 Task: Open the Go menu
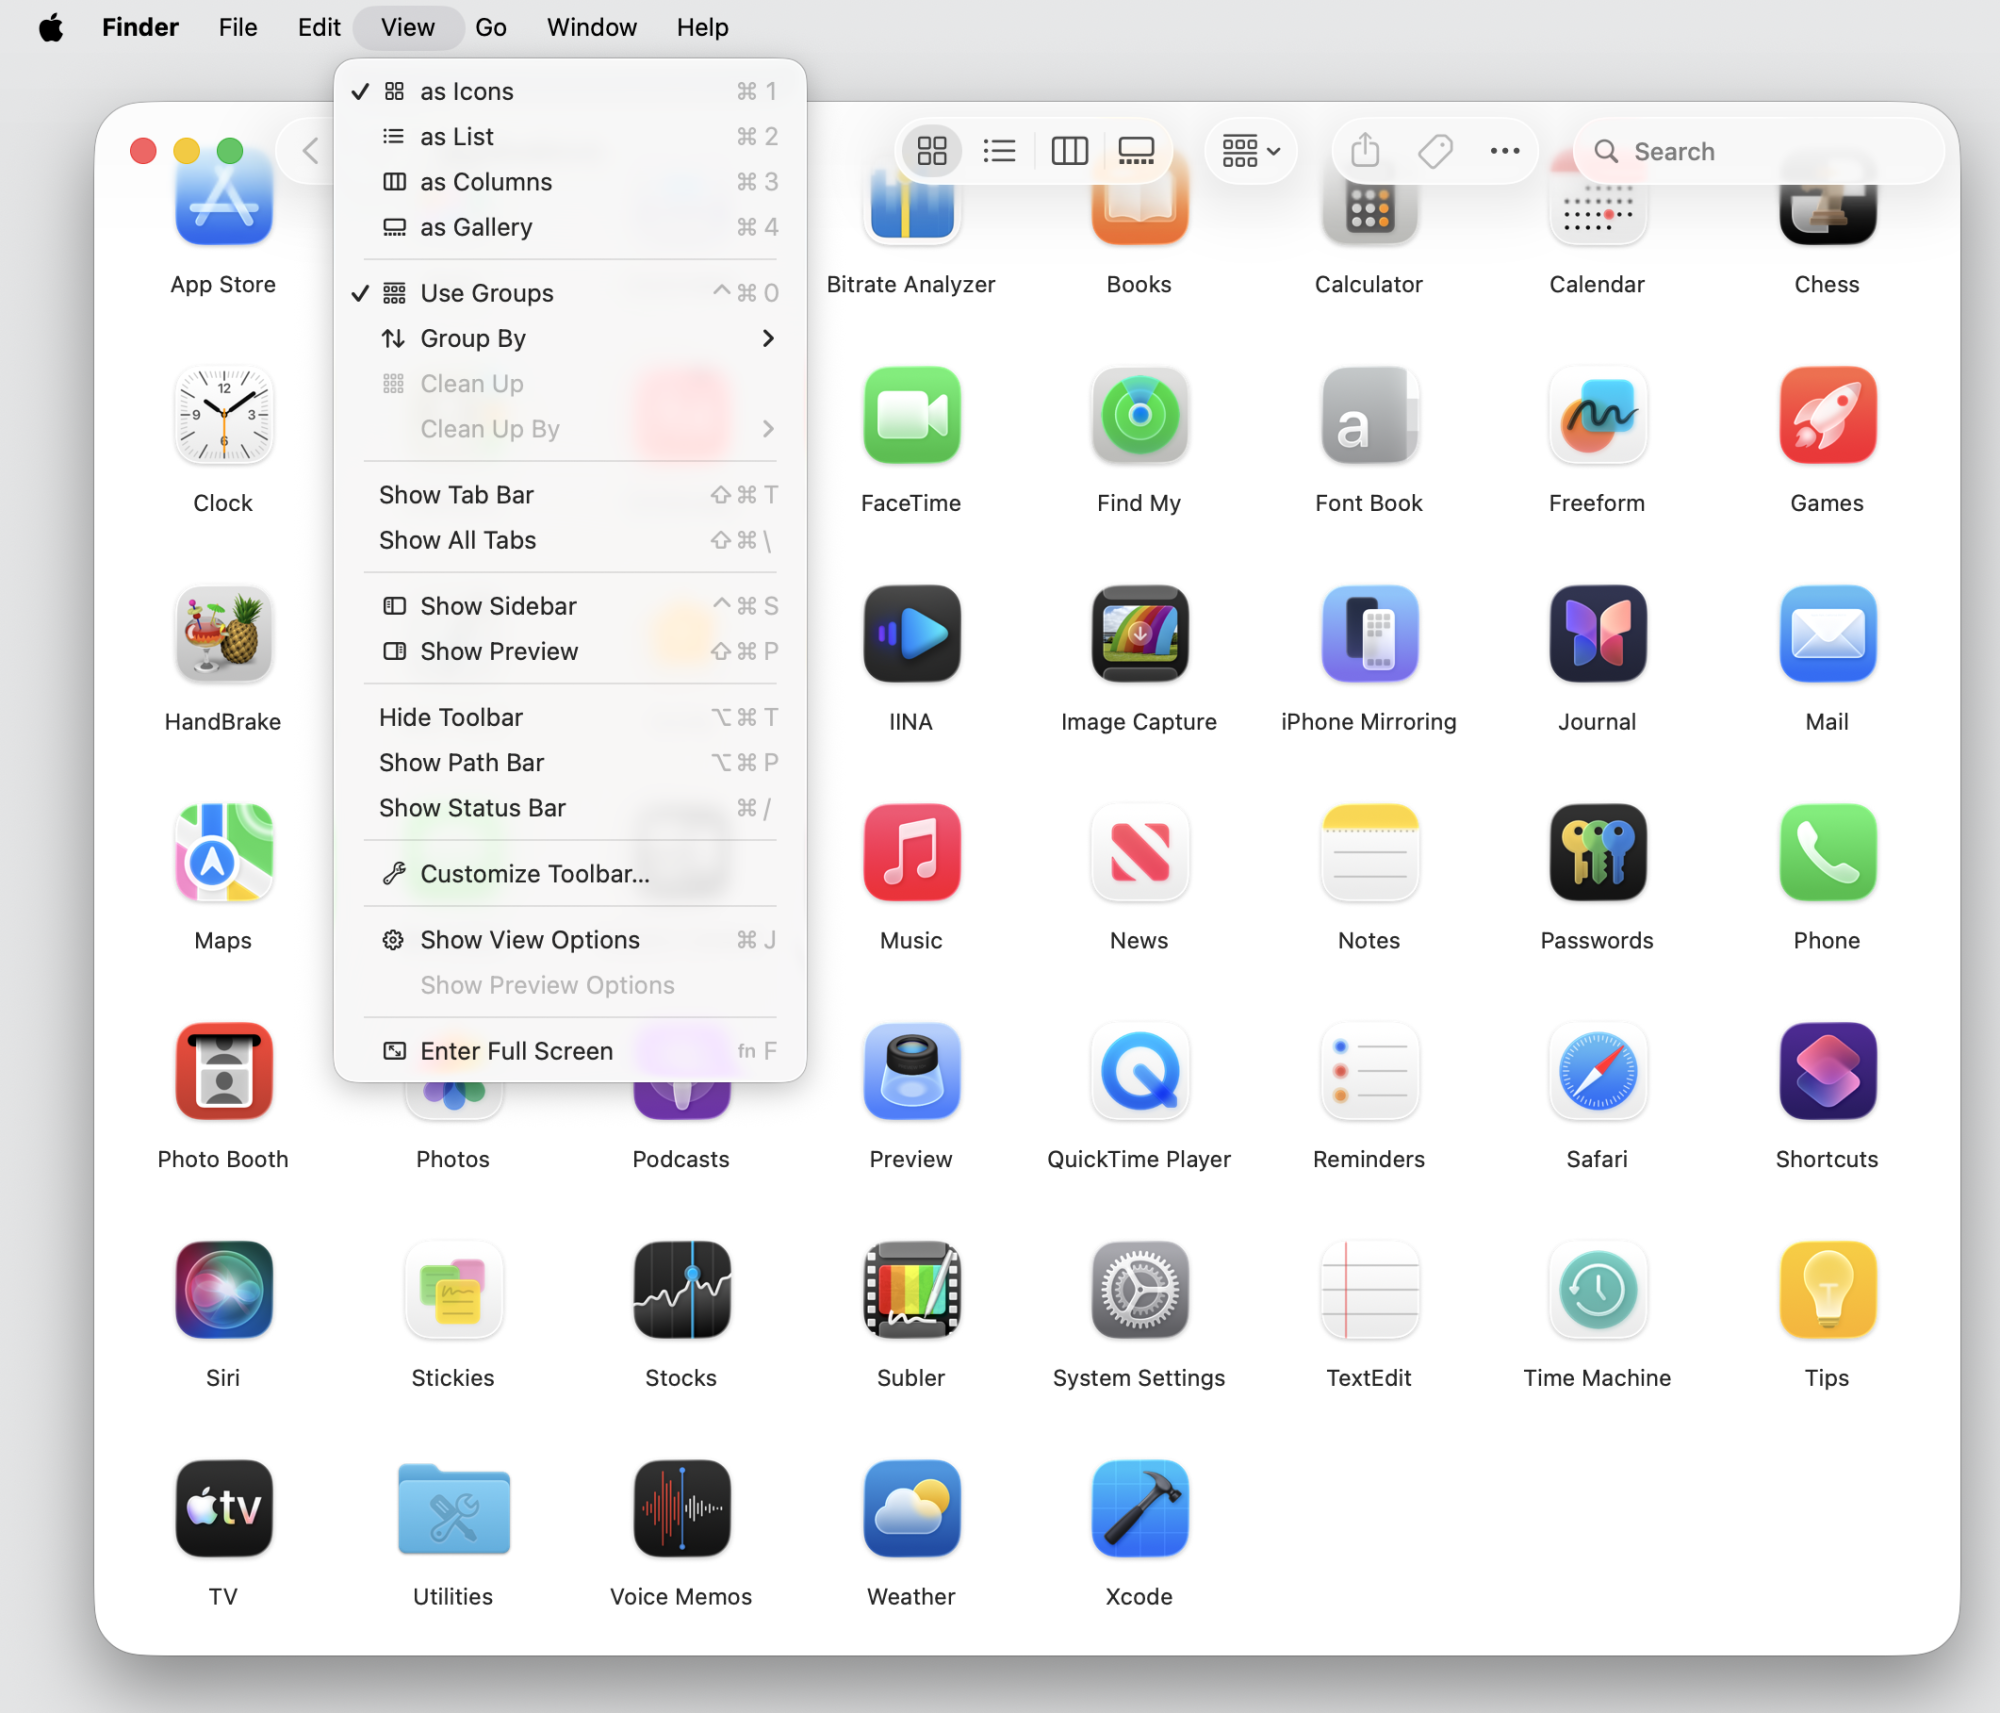click(491, 27)
